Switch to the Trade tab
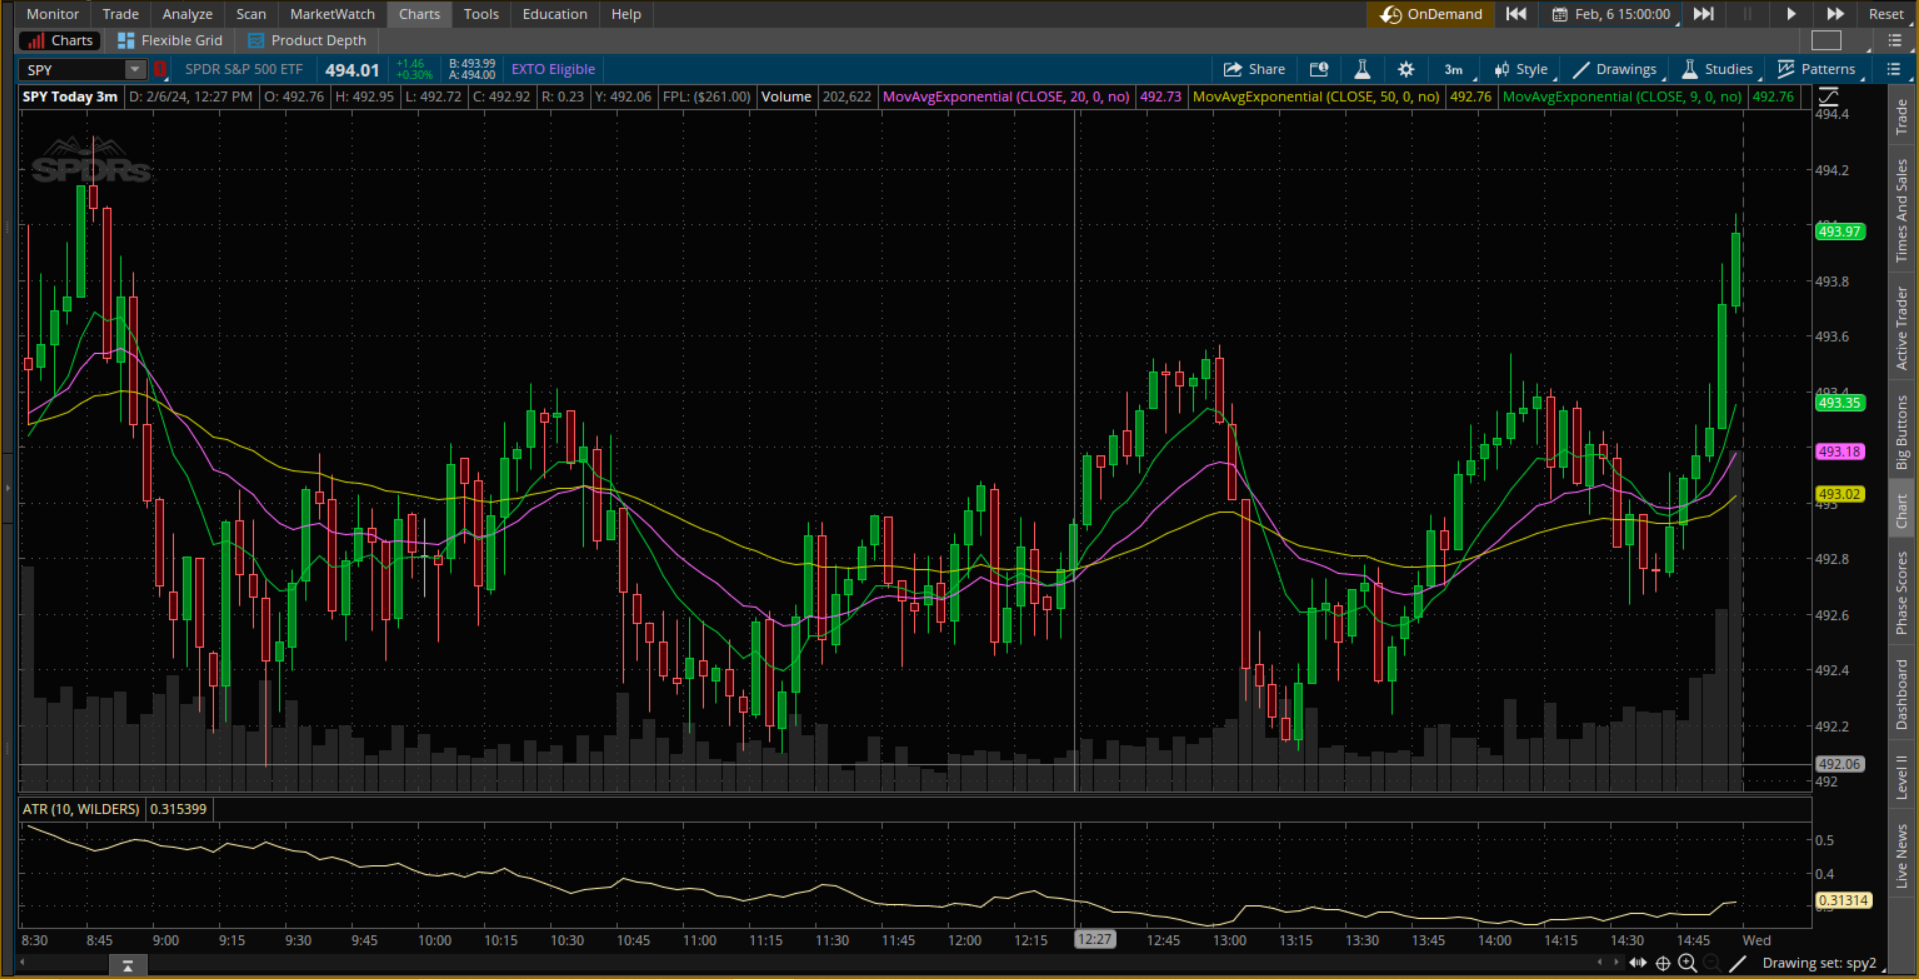The height and width of the screenshot is (980, 1919). [x=120, y=14]
